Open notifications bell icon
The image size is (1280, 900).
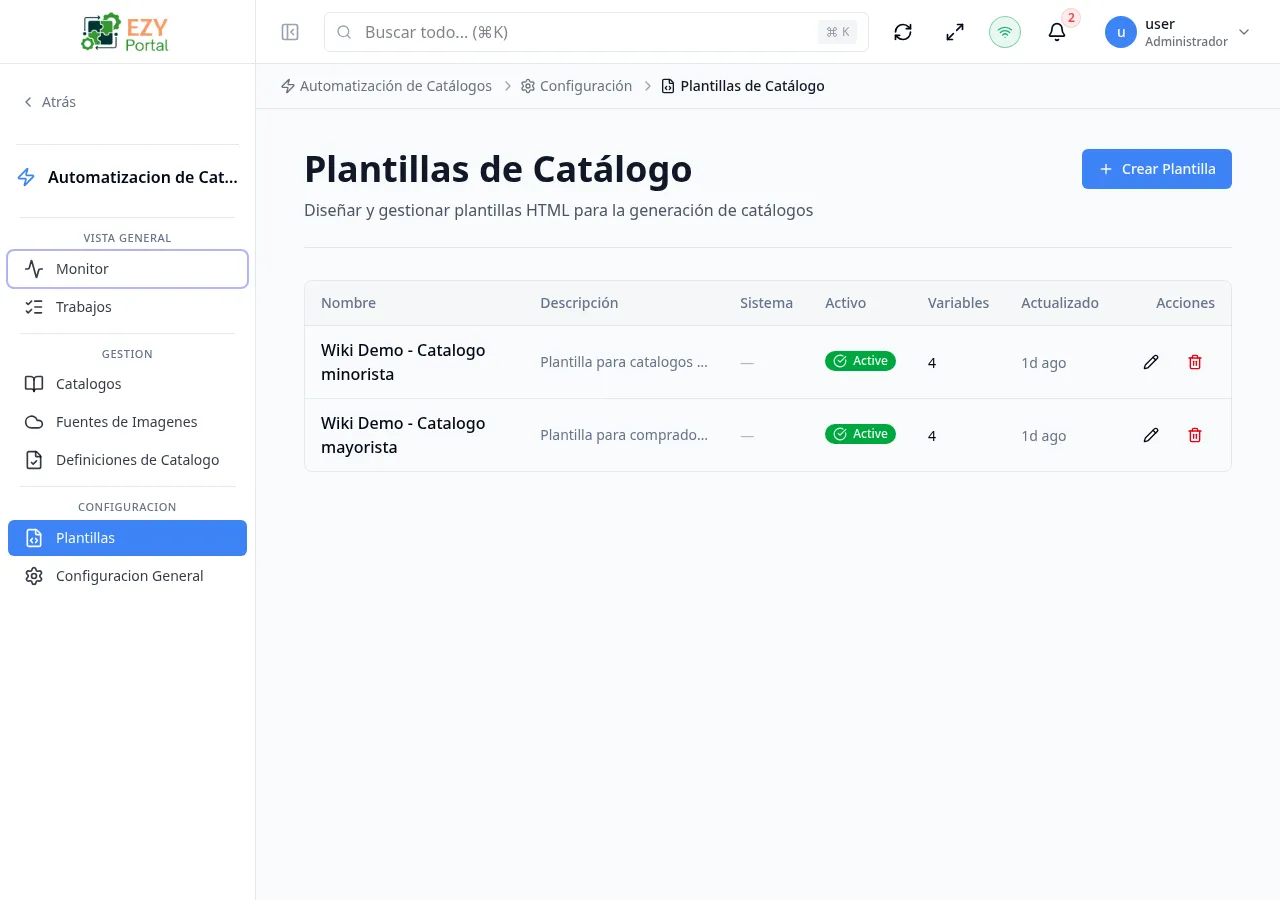click(x=1057, y=32)
